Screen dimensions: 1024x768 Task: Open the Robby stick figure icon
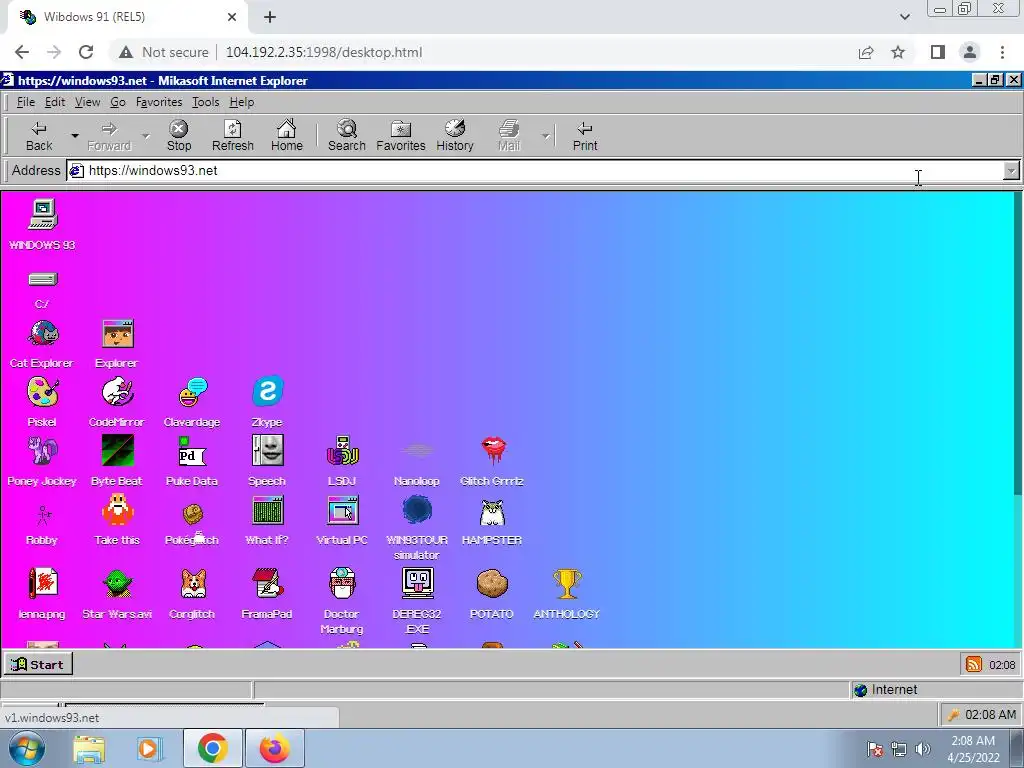[x=43, y=515]
